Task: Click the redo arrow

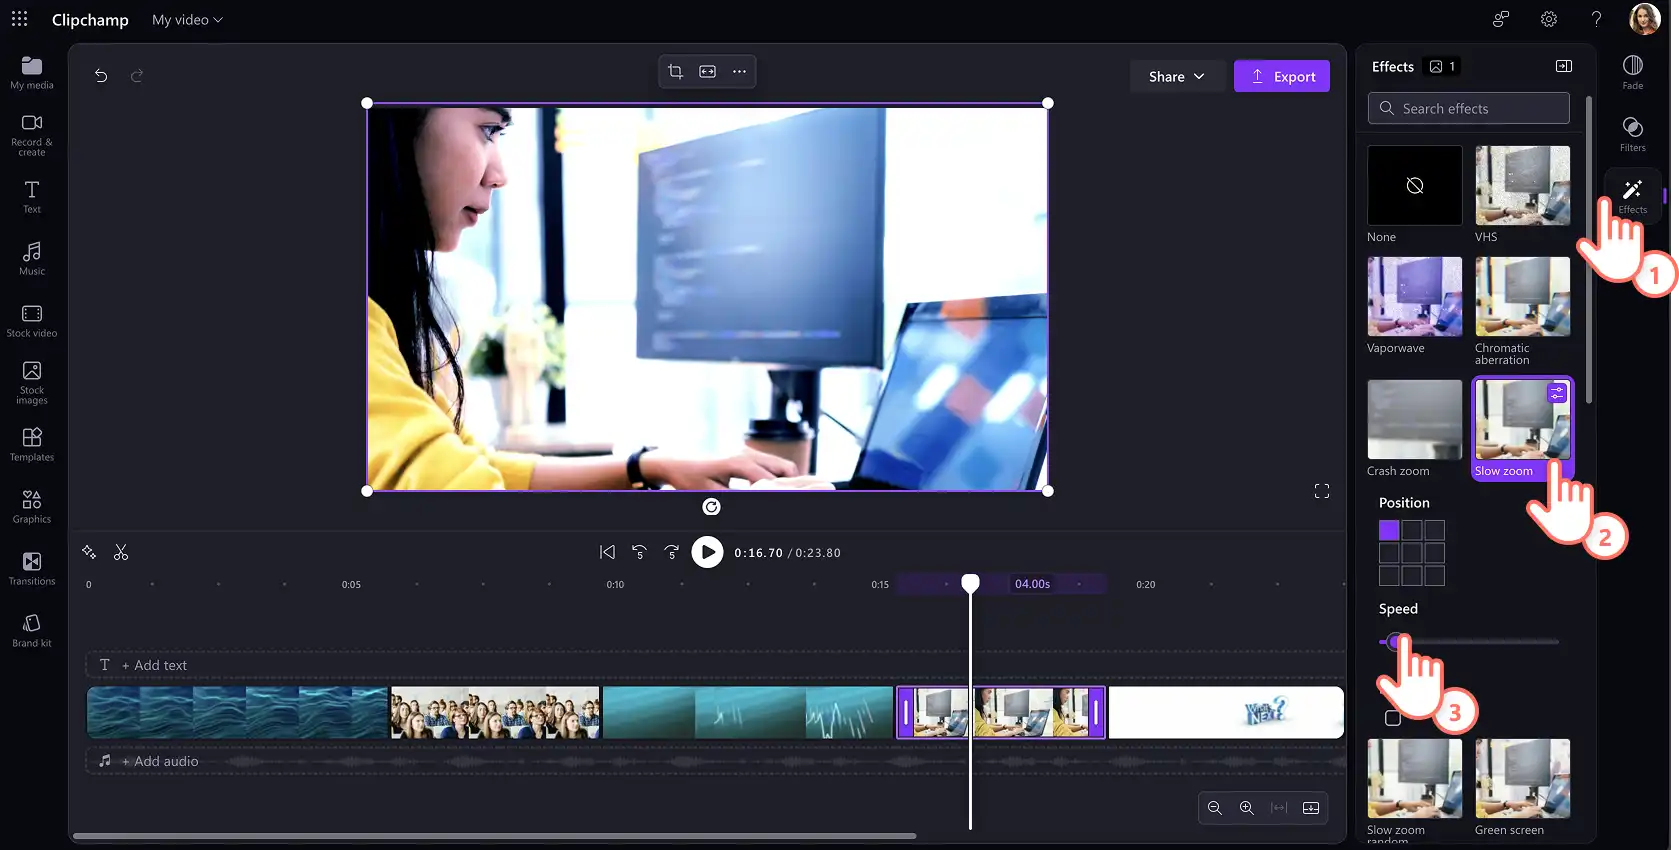Action: tap(137, 76)
